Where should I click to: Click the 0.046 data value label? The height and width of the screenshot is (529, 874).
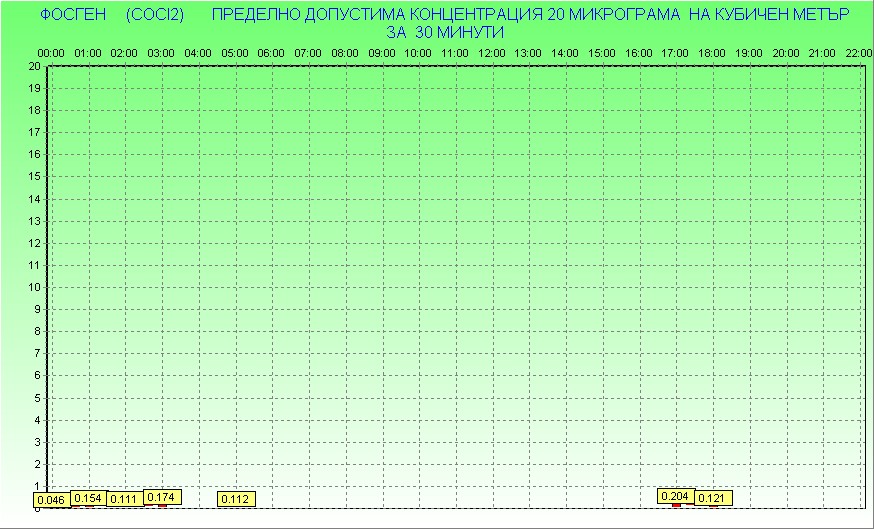coord(51,500)
